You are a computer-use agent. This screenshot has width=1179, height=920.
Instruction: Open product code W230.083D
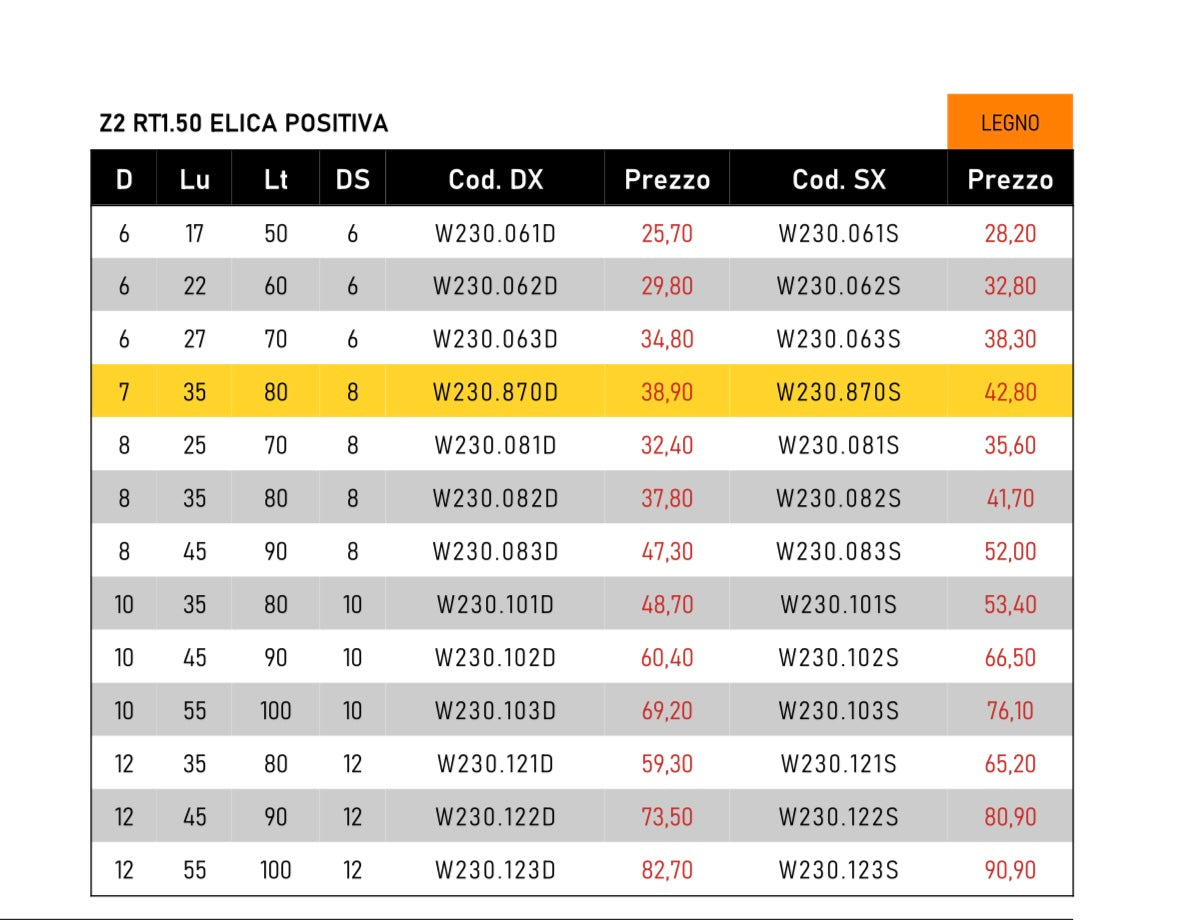495,552
